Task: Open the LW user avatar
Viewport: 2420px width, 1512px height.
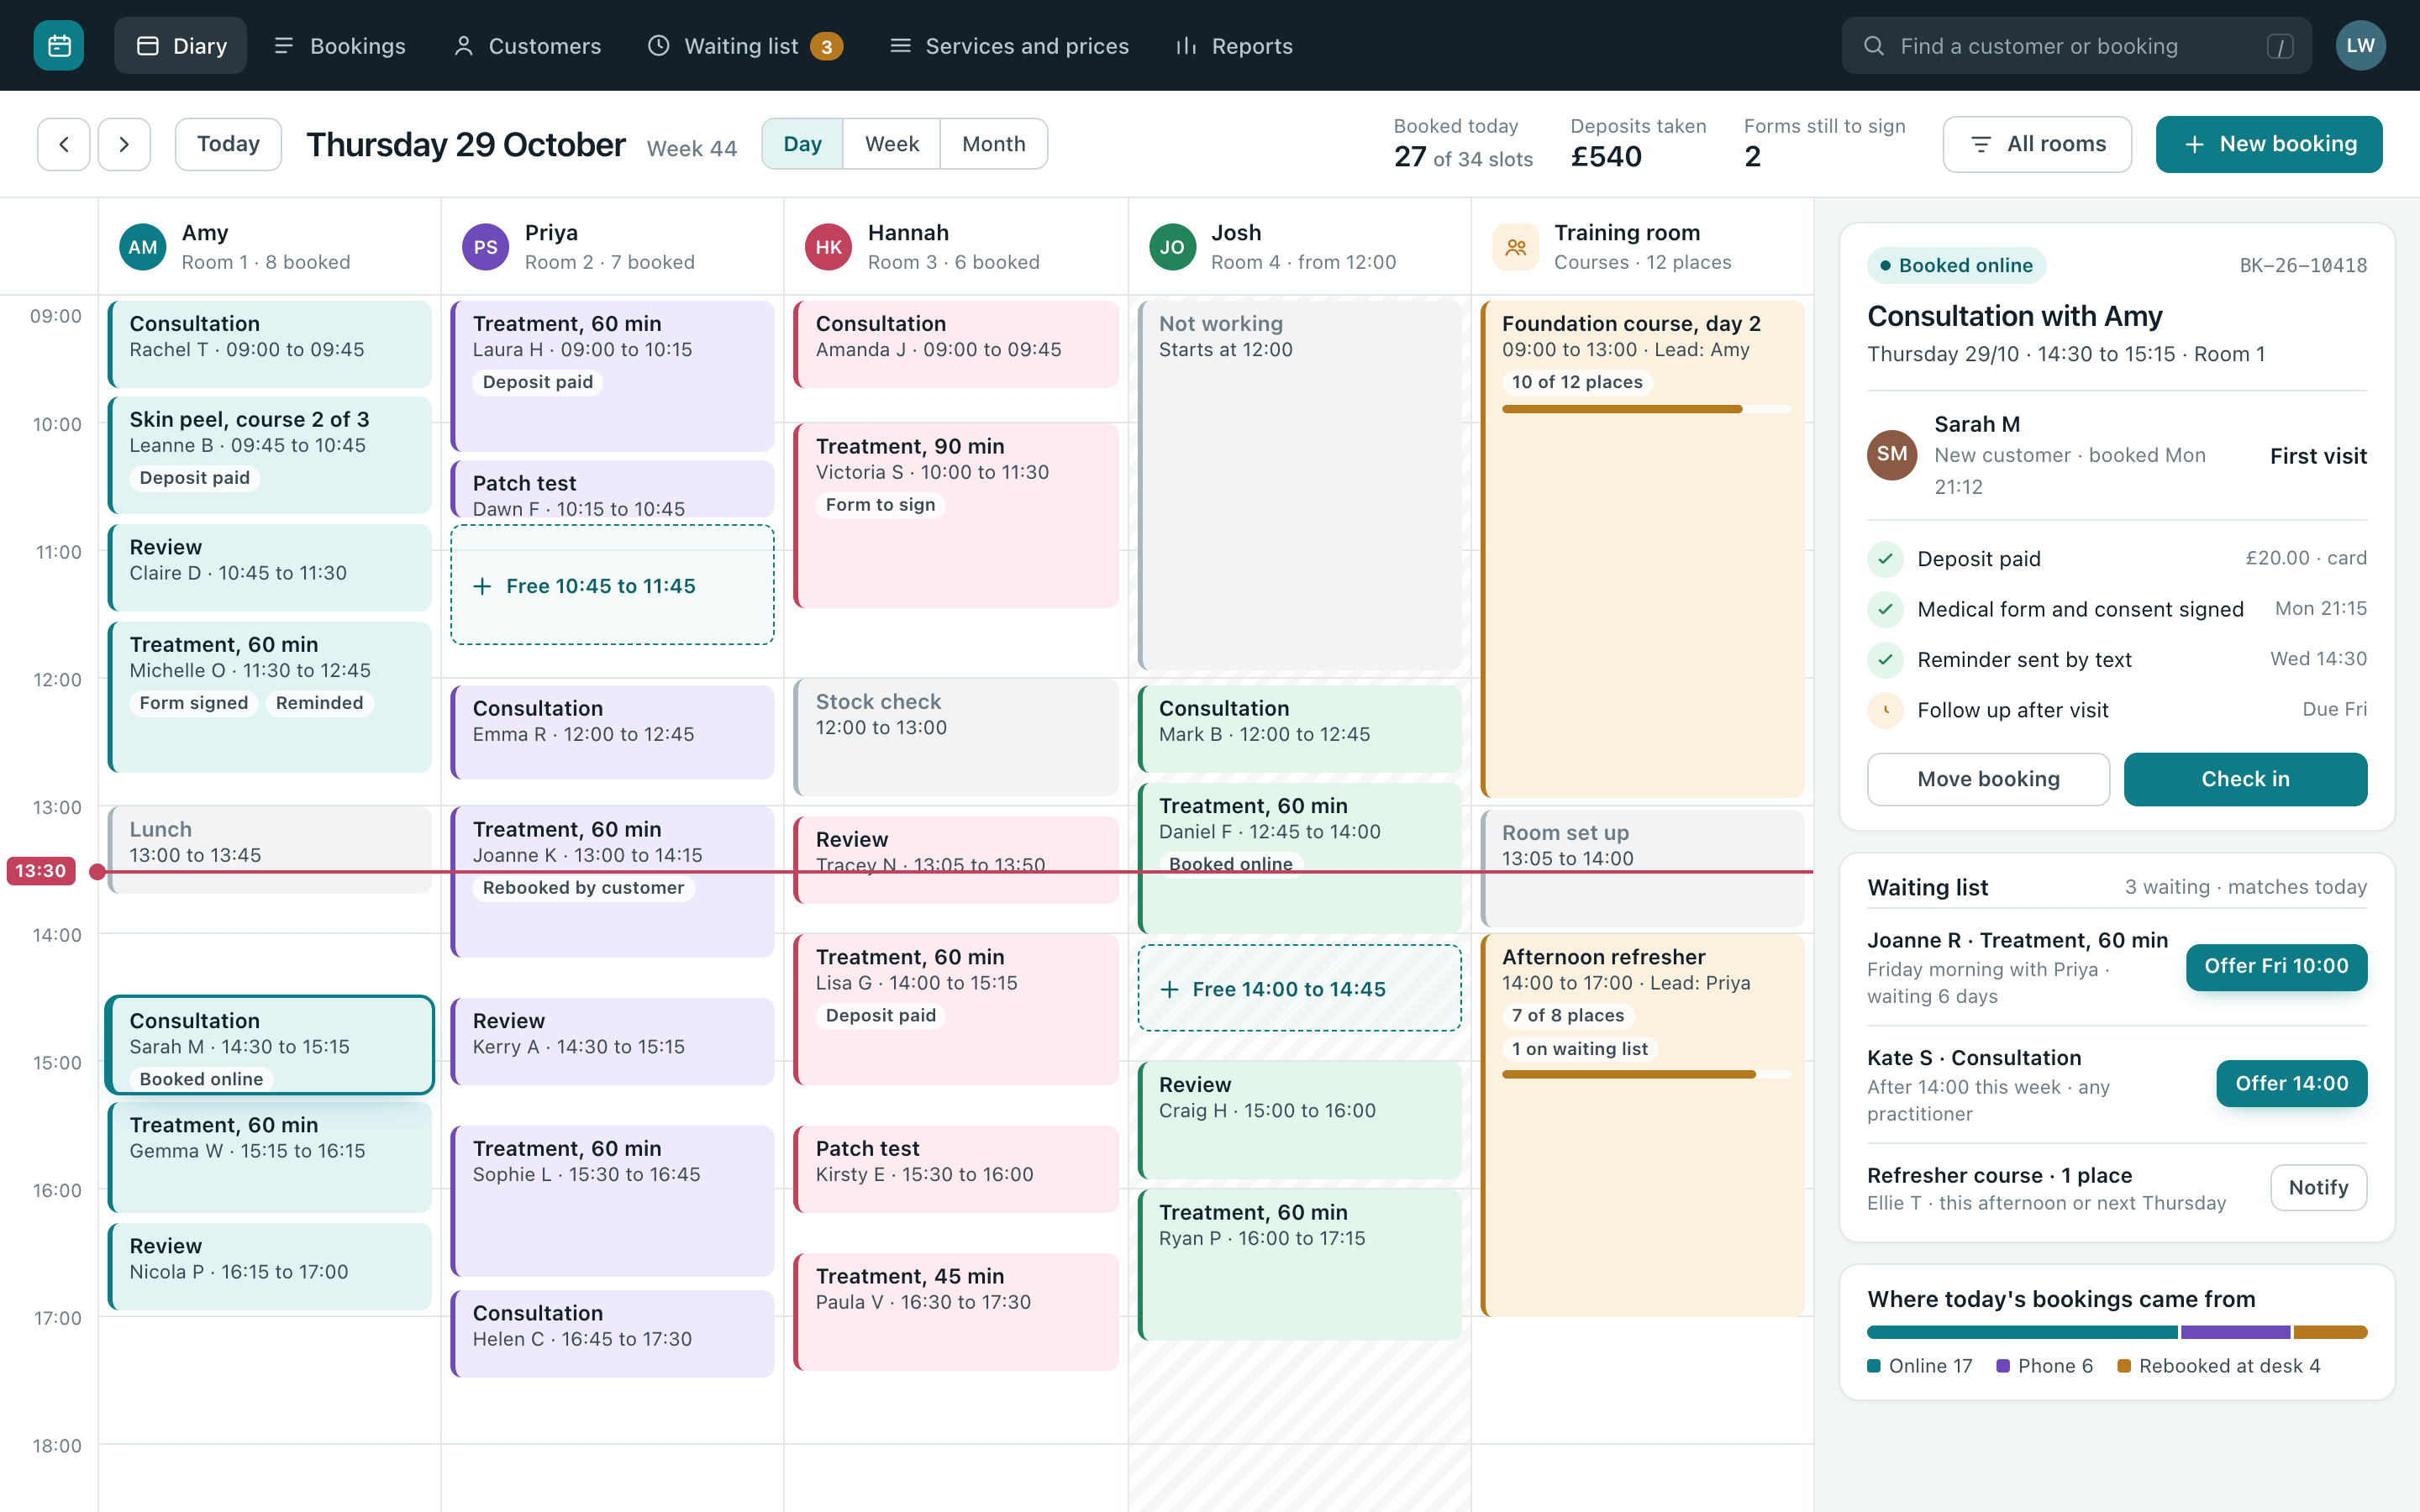Action: pos(2360,46)
